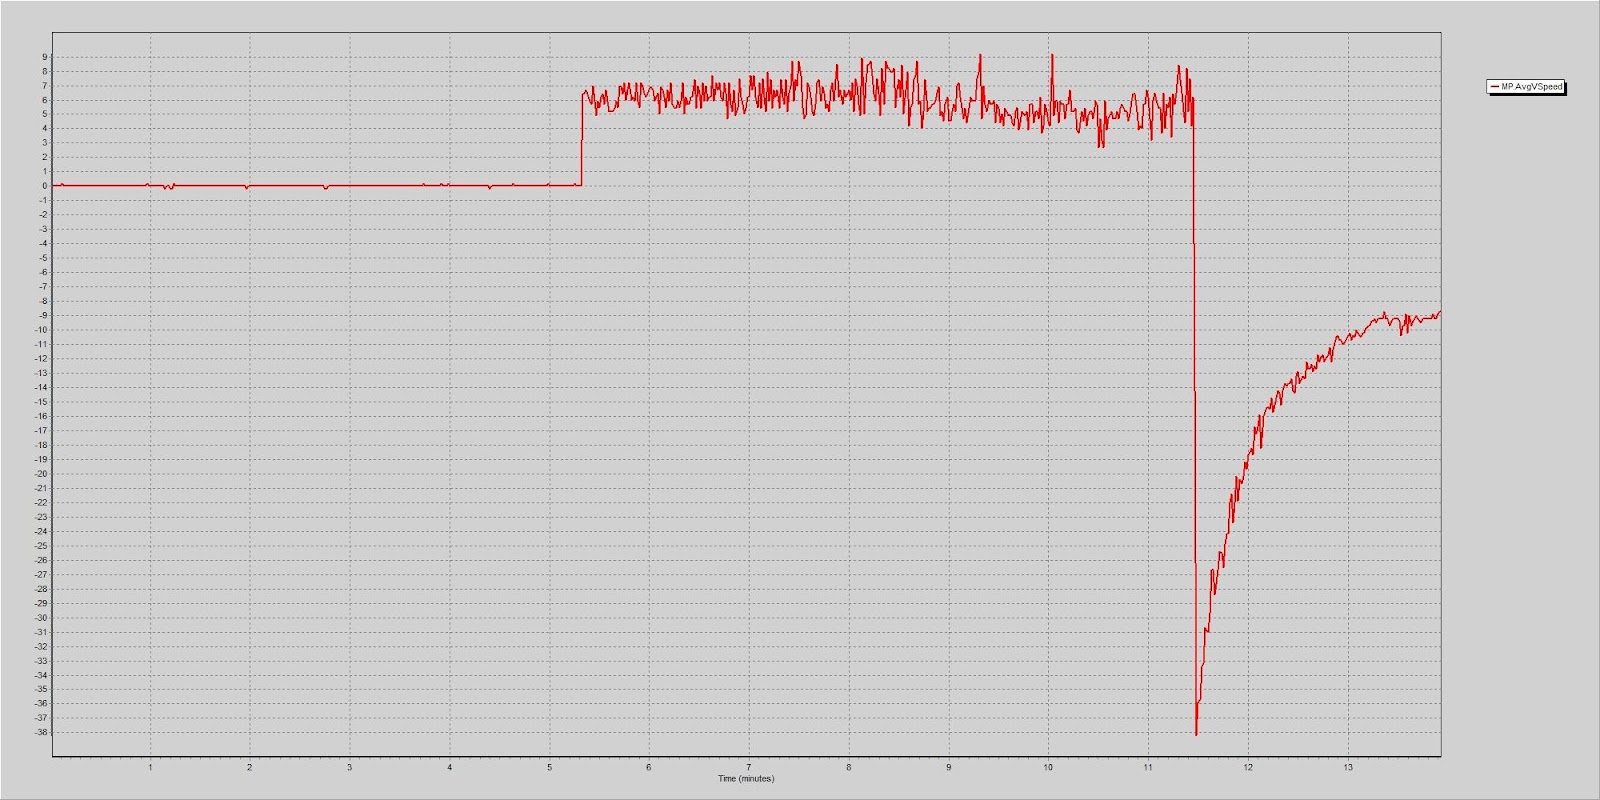Select the time axis tick label 6
This screenshot has width=1600, height=800.
(649, 767)
